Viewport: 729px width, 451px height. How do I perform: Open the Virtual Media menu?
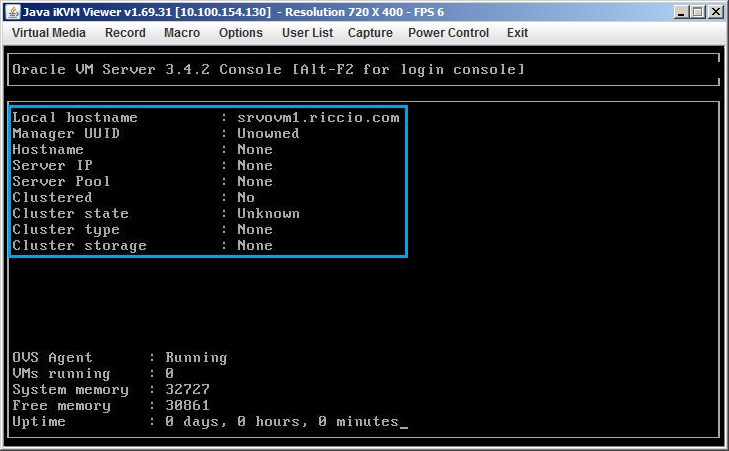49,33
